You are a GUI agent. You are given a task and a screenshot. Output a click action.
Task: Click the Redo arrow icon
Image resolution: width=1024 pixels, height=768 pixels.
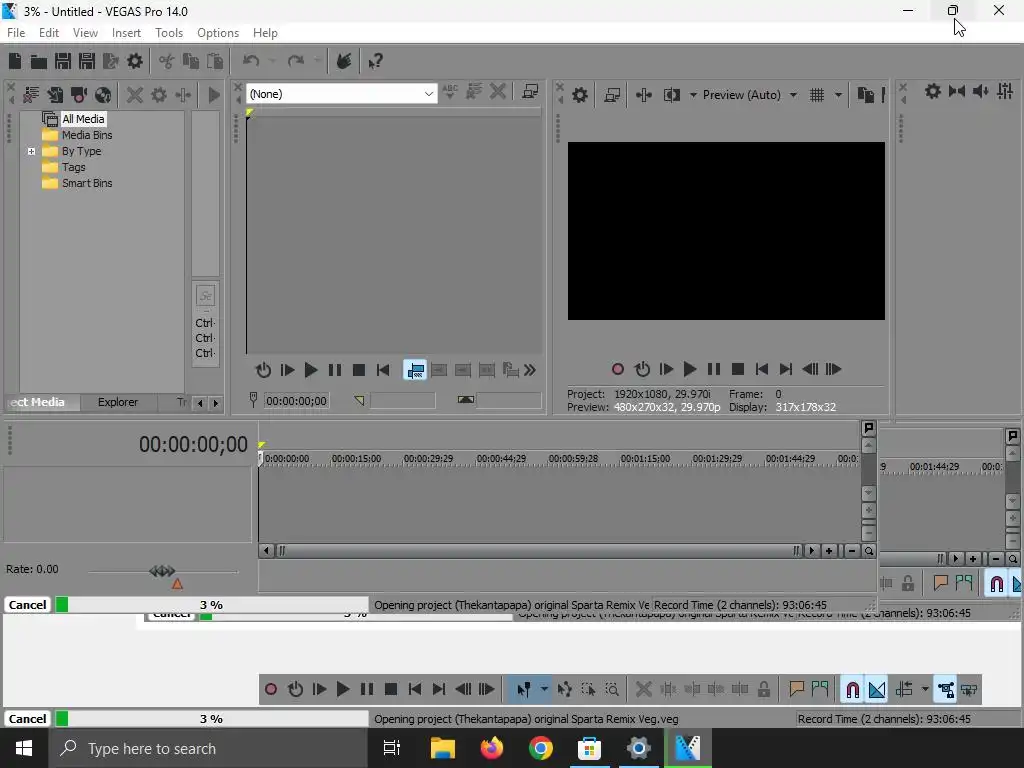point(296,61)
